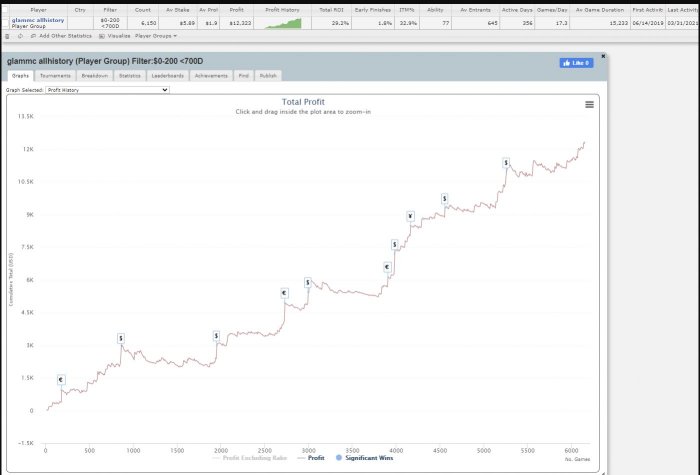Screen dimensions: 700x475
Task: Click the Euro win marker just before 4000 games
Action: click(x=387, y=267)
